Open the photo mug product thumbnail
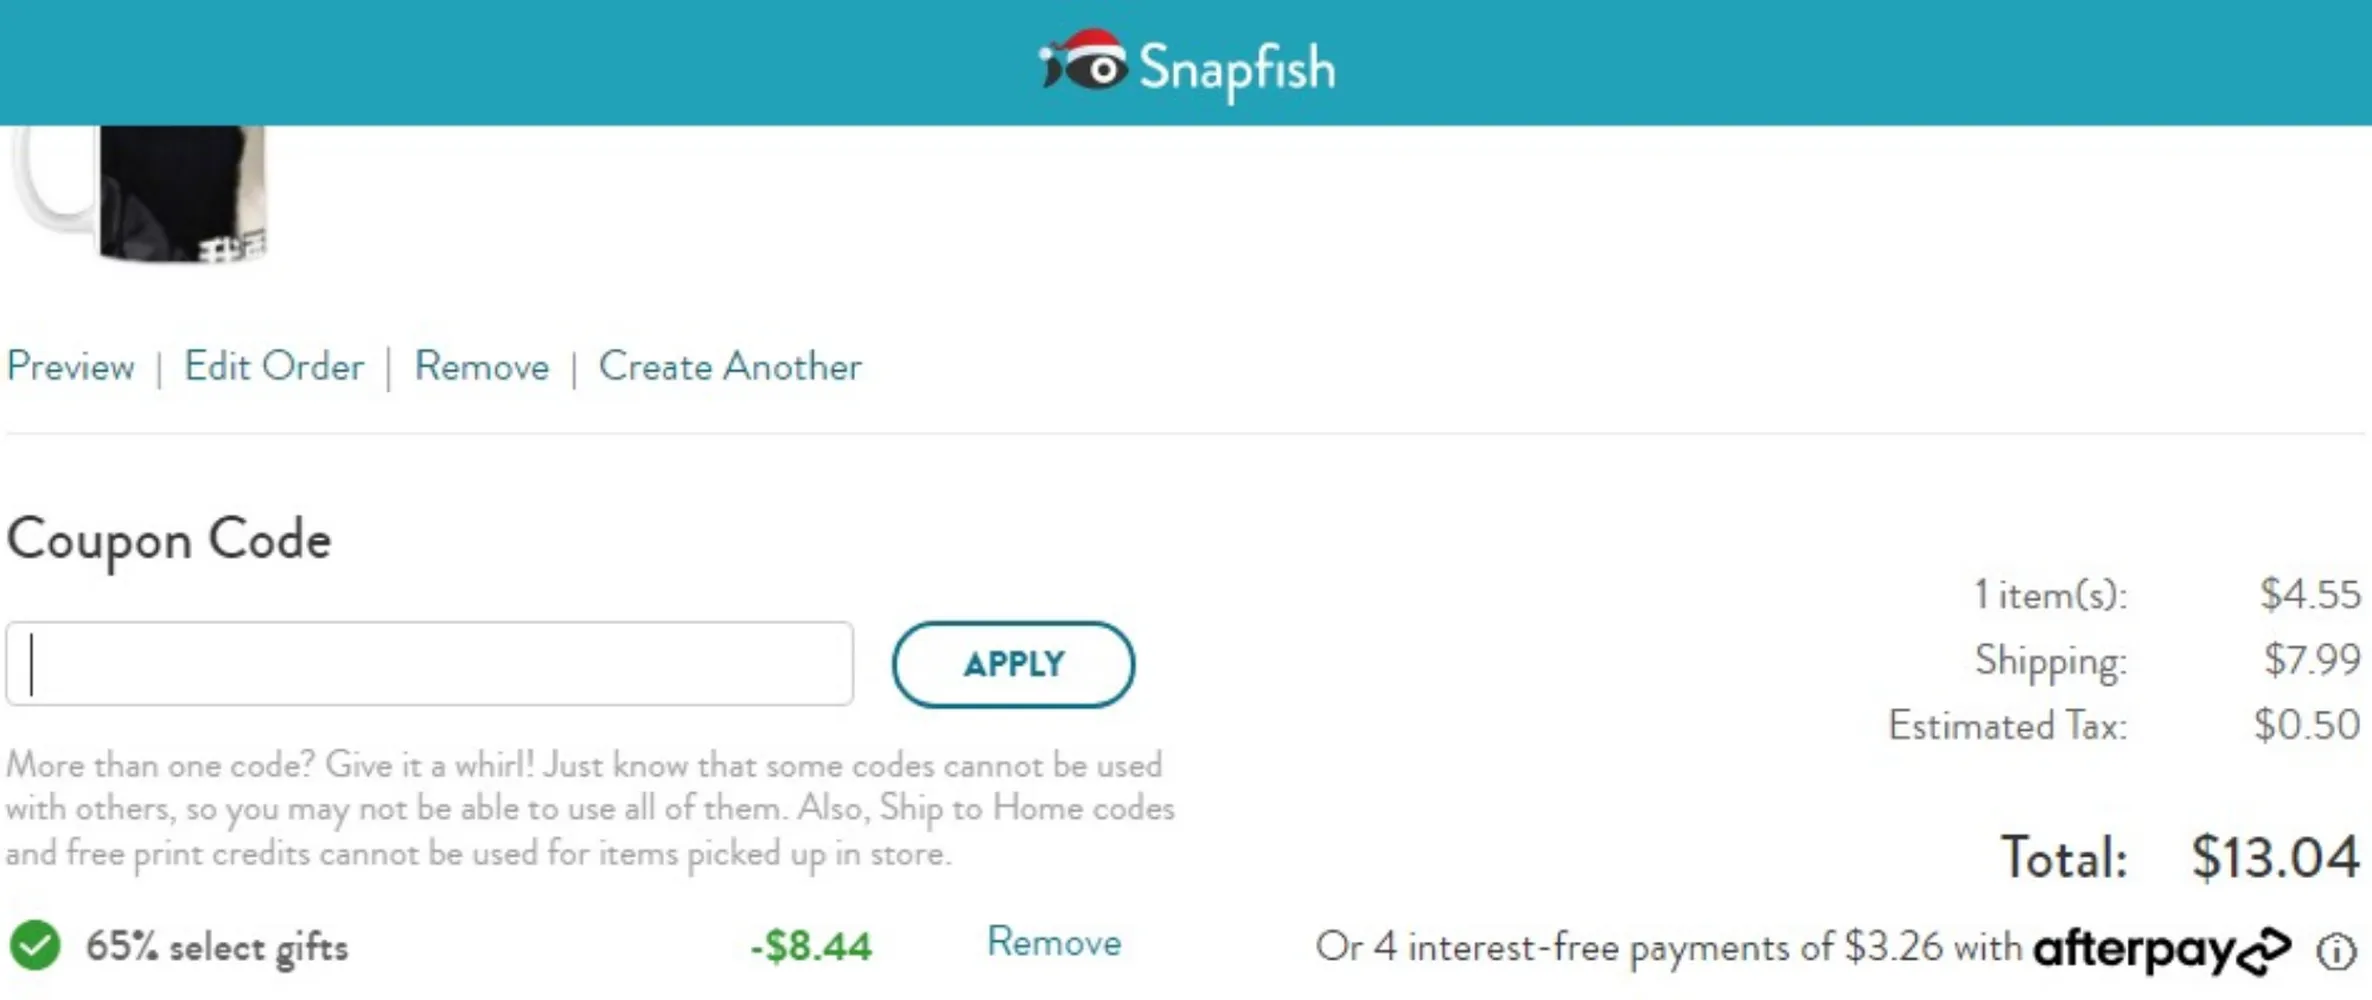This screenshot has width=2372, height=1000. 140,193
